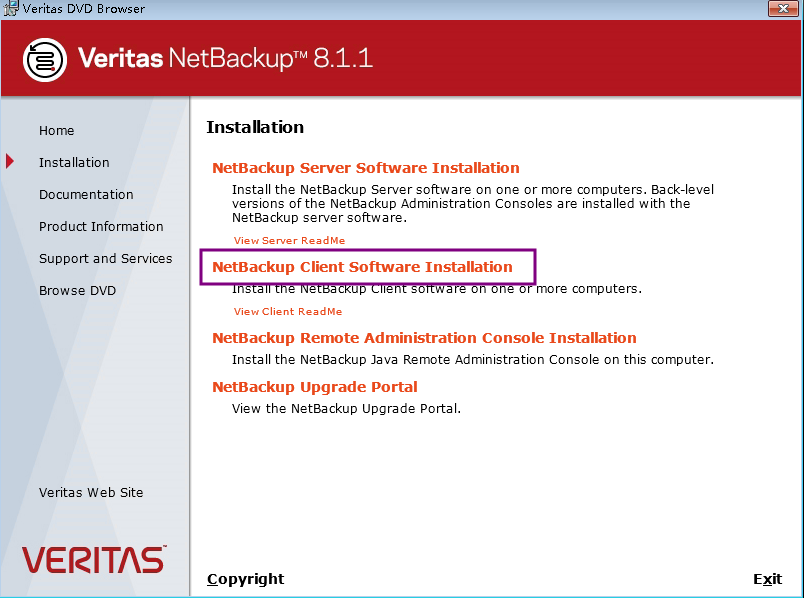The width and height of the screenshot is (804, 598).
Task: Click the VERITAS wordmark at the sidebar bottom
Action: tap(92, 559)
